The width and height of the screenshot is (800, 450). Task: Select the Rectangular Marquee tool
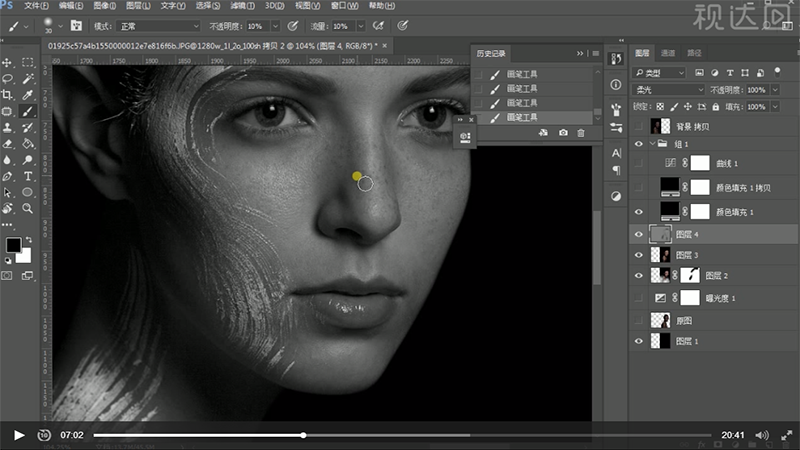(28, 62)
